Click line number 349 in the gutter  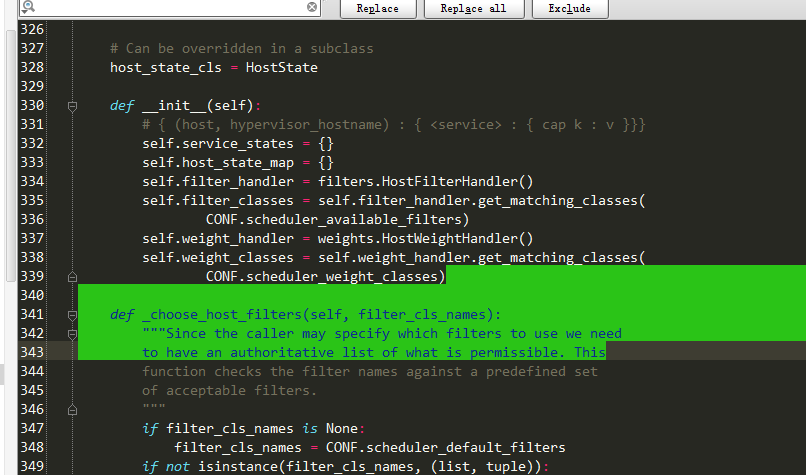click(x=32, y=466)
